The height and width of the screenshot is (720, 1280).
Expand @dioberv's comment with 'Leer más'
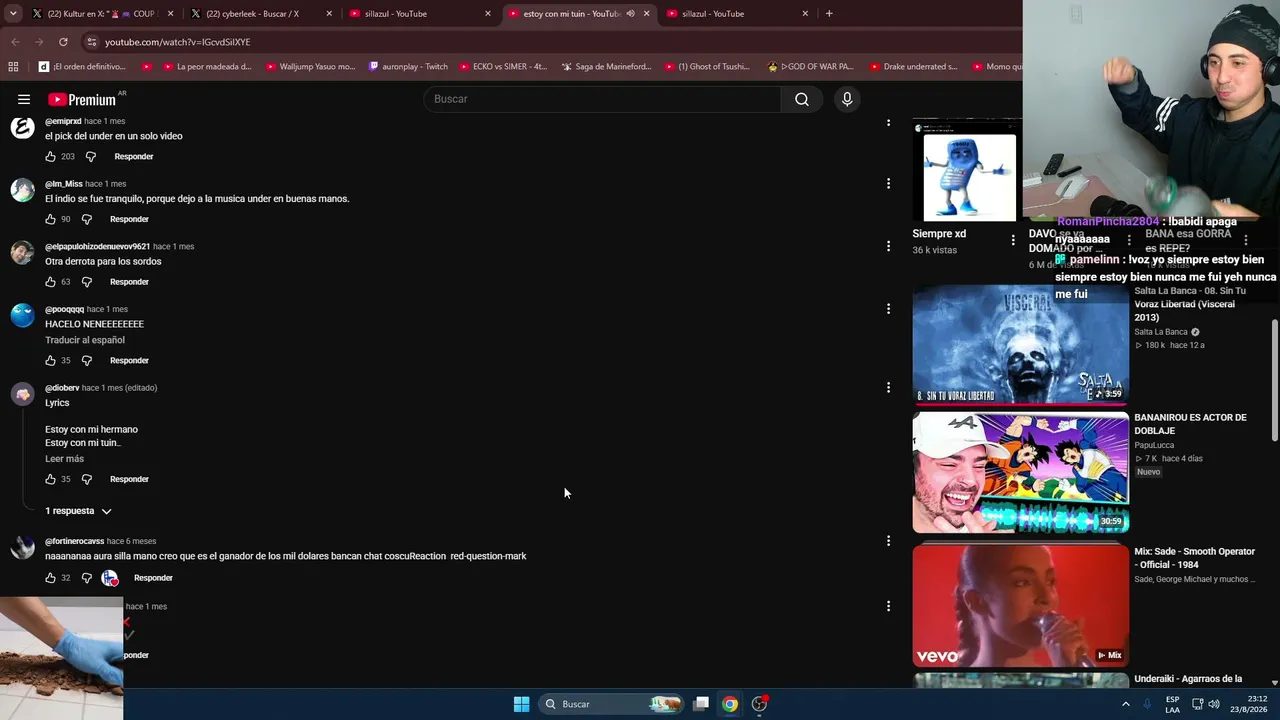(64, 459)
